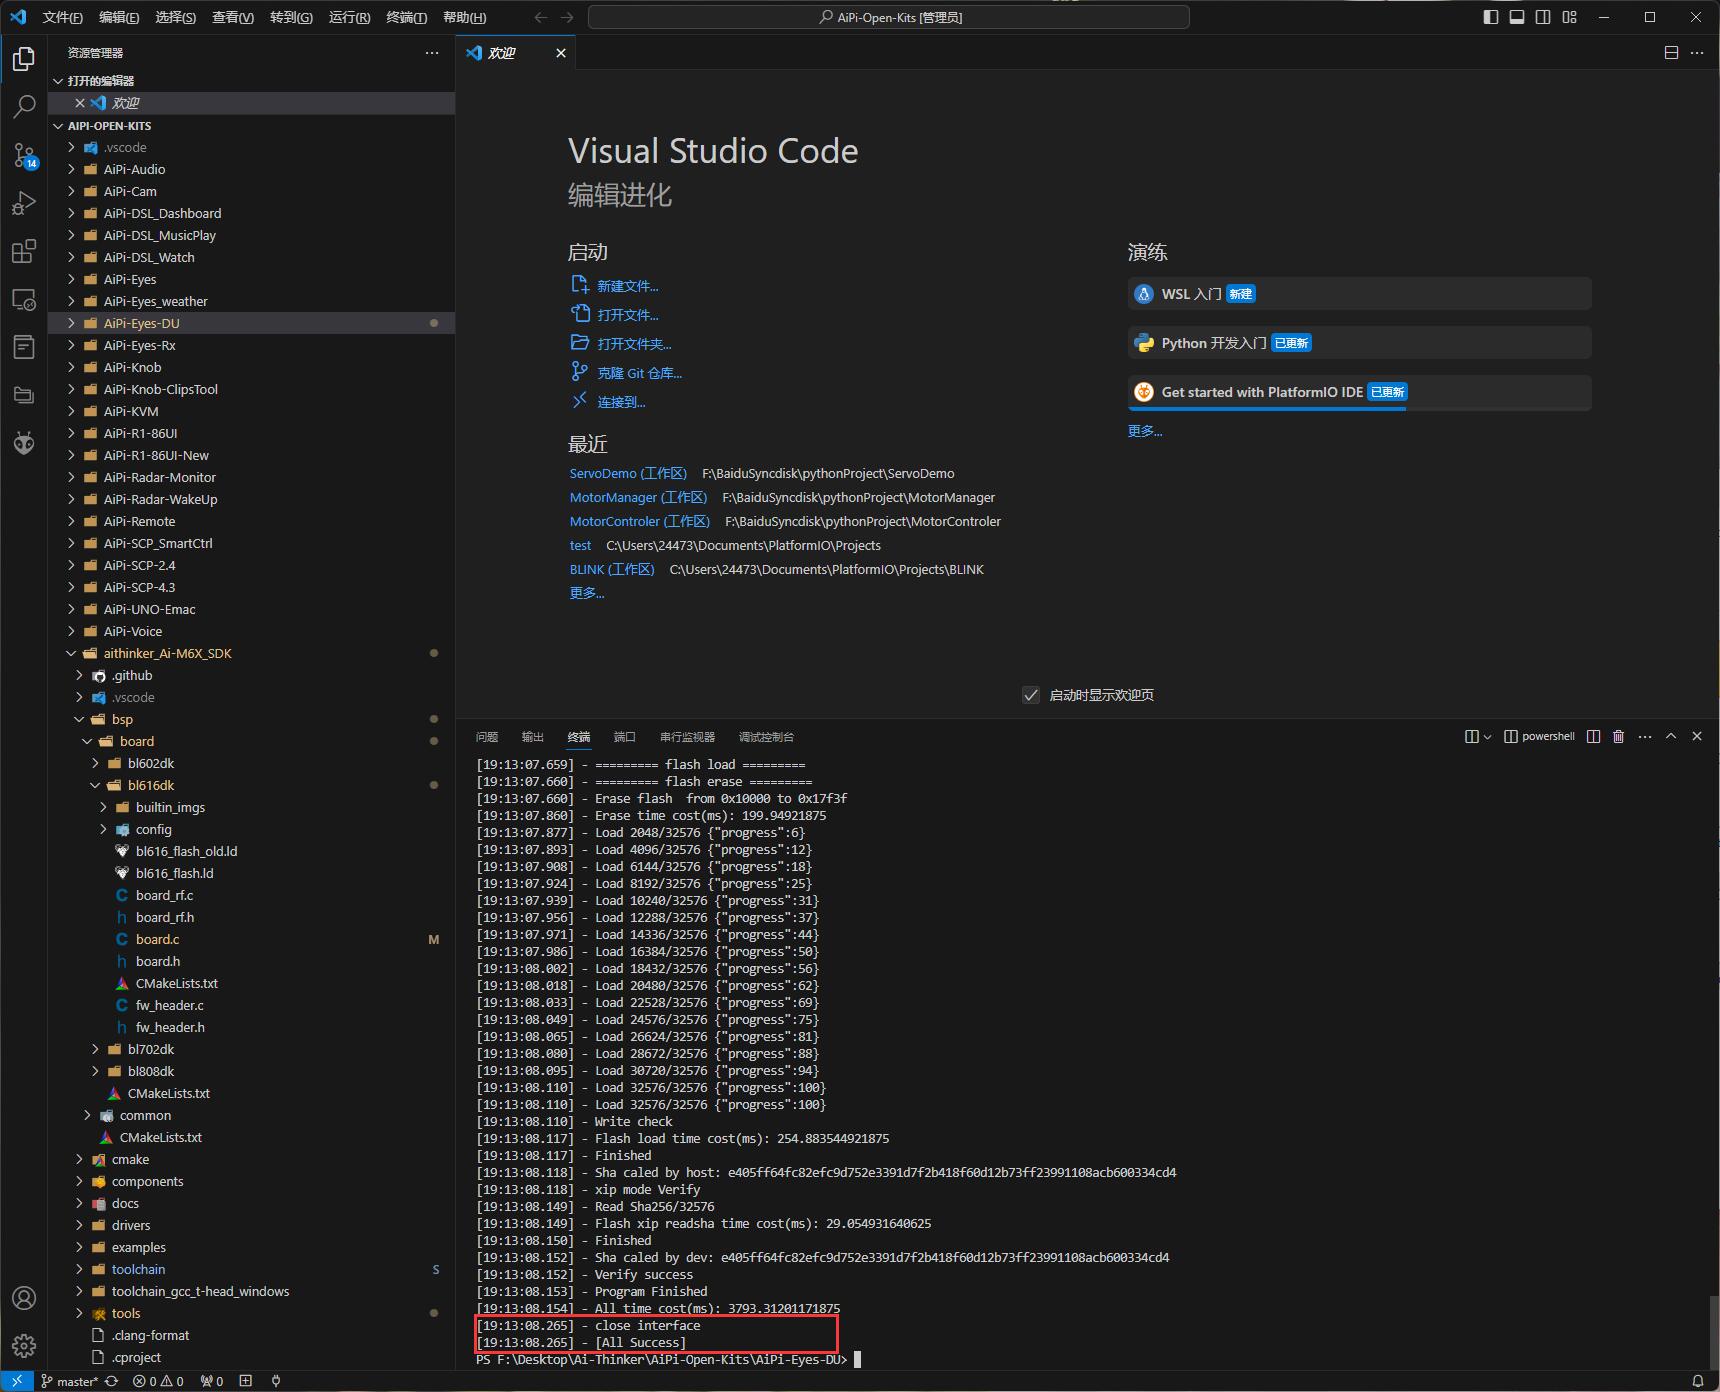
Task: Open Explorer more actions ellipsis
Action: pyautogui.click(x=432, y=53)
